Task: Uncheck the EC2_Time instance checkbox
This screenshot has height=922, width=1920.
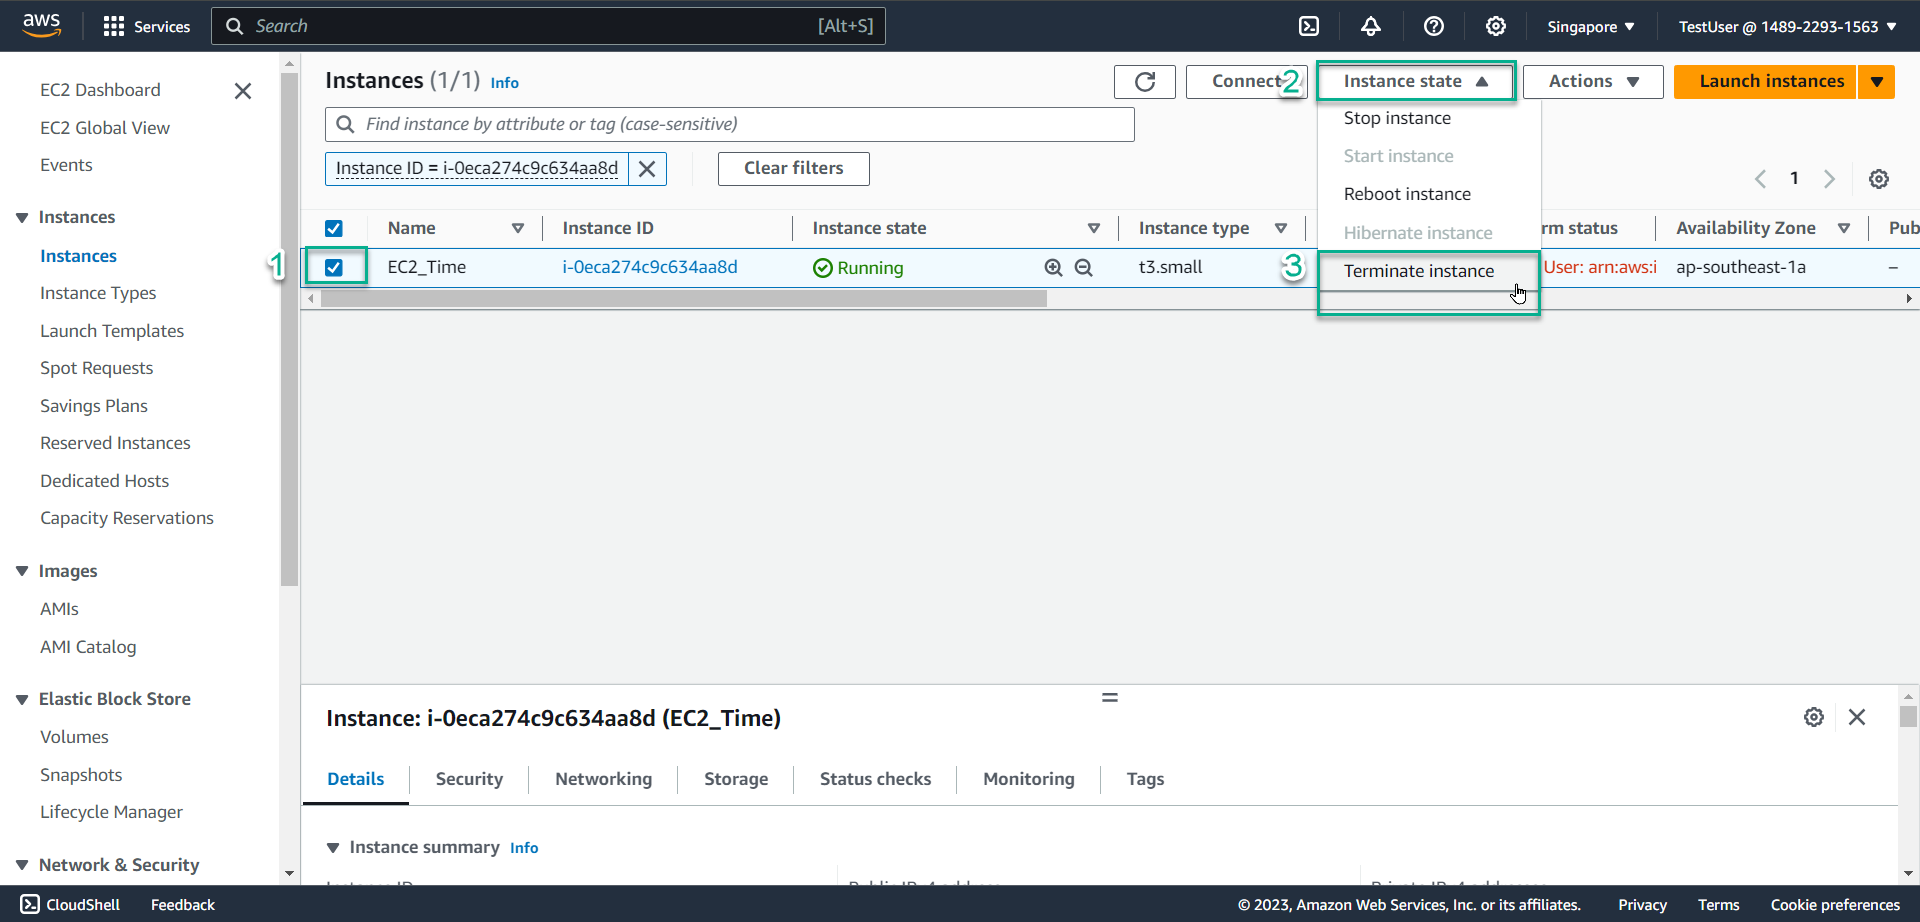Action: coord(334,268)
